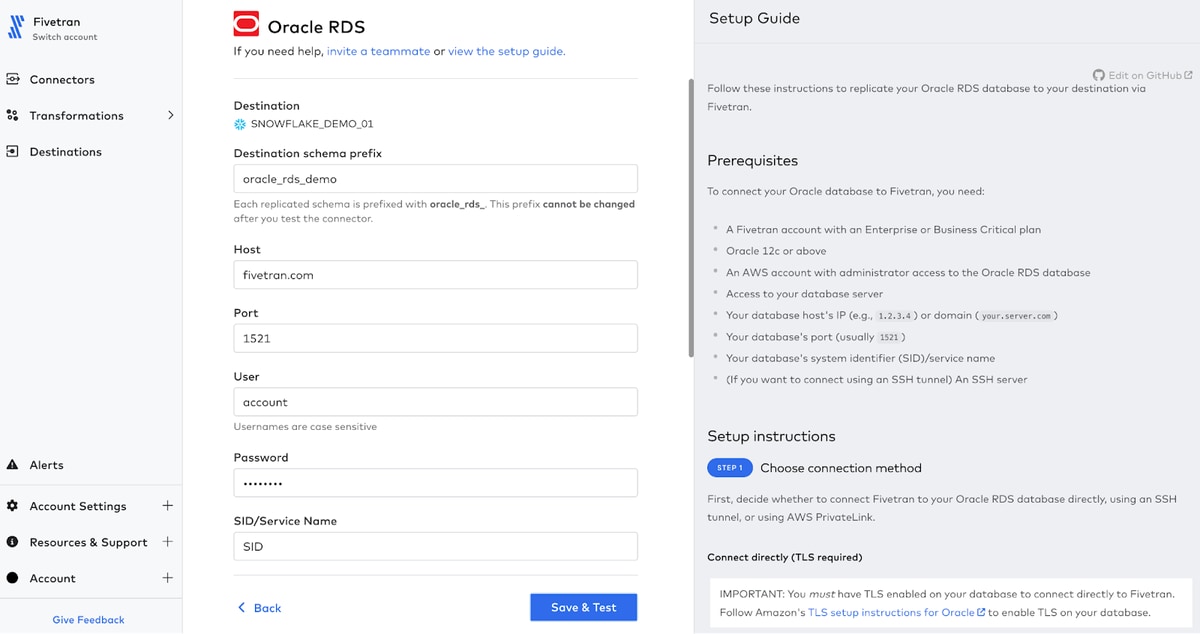1200x634 pixels.
Task: Click the Fivetran logo icon
Action: tap(15, 28)
